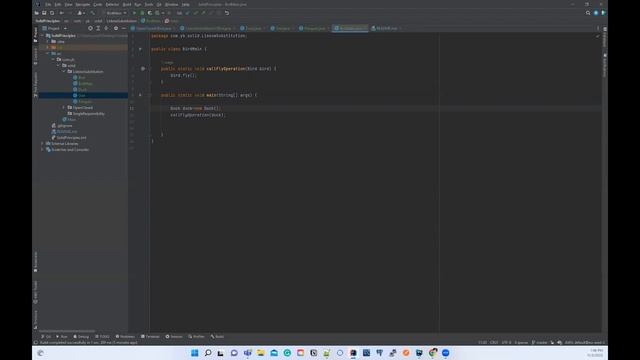Click LiskovSubstitution in the navigation breadcrumb

[x=122, y=21]
